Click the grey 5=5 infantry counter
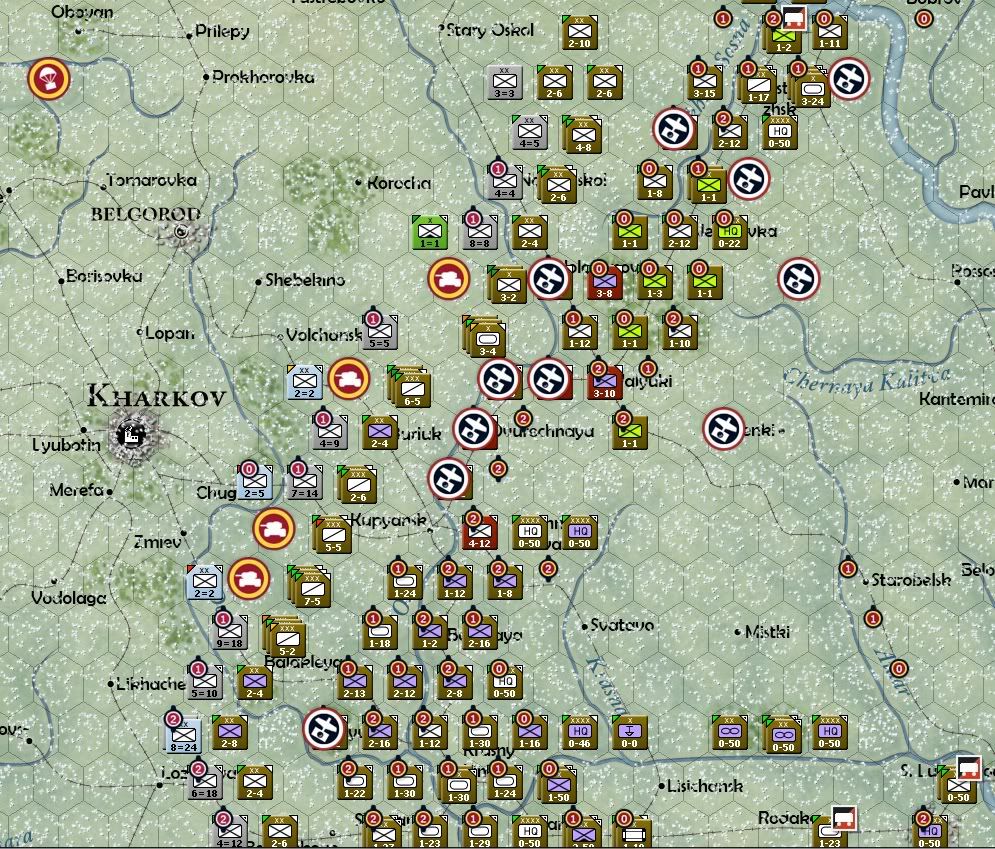 click(x=379, y=332)
